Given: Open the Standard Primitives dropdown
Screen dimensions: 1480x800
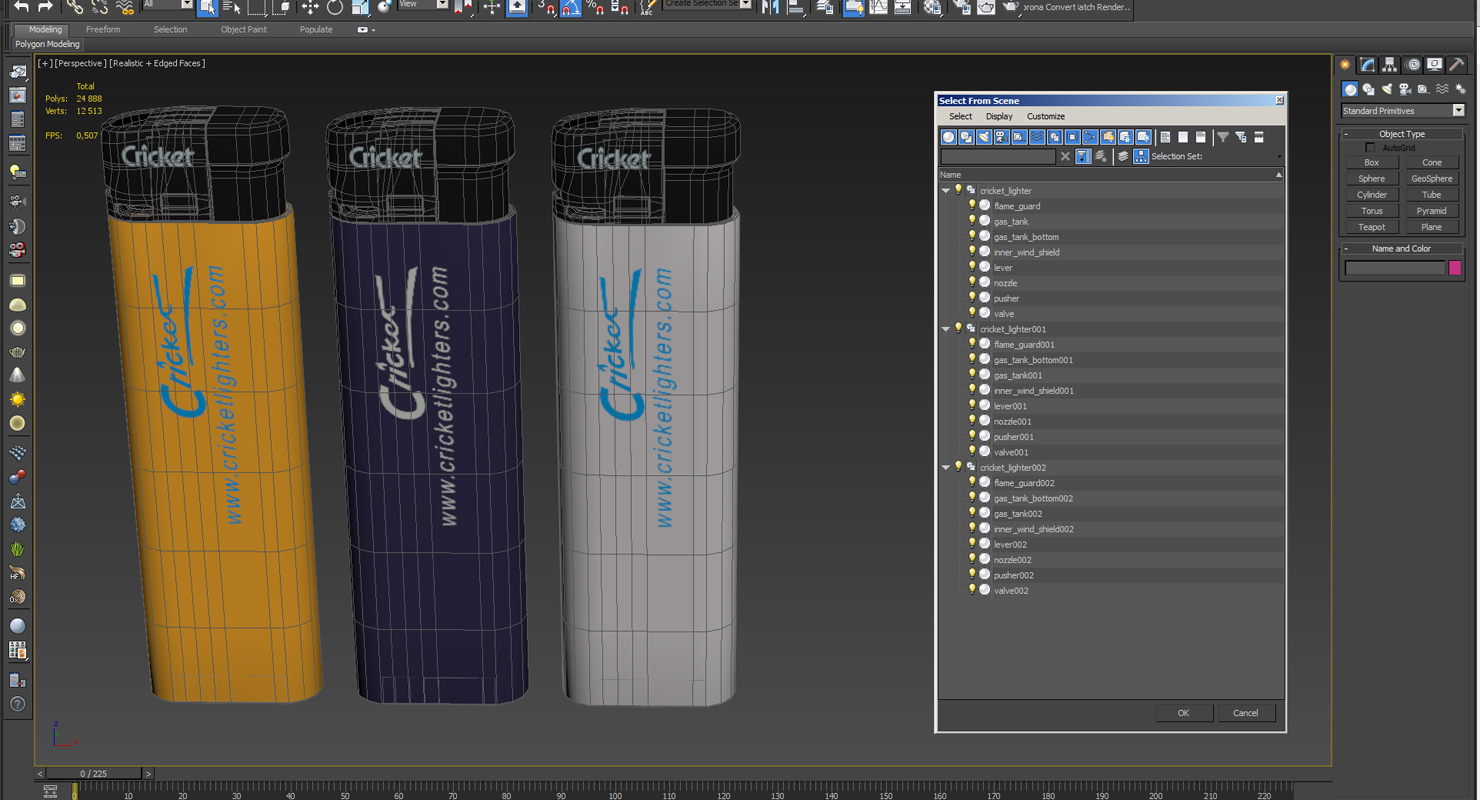Looking at the screenshot, I should [x=1458, y=111].
